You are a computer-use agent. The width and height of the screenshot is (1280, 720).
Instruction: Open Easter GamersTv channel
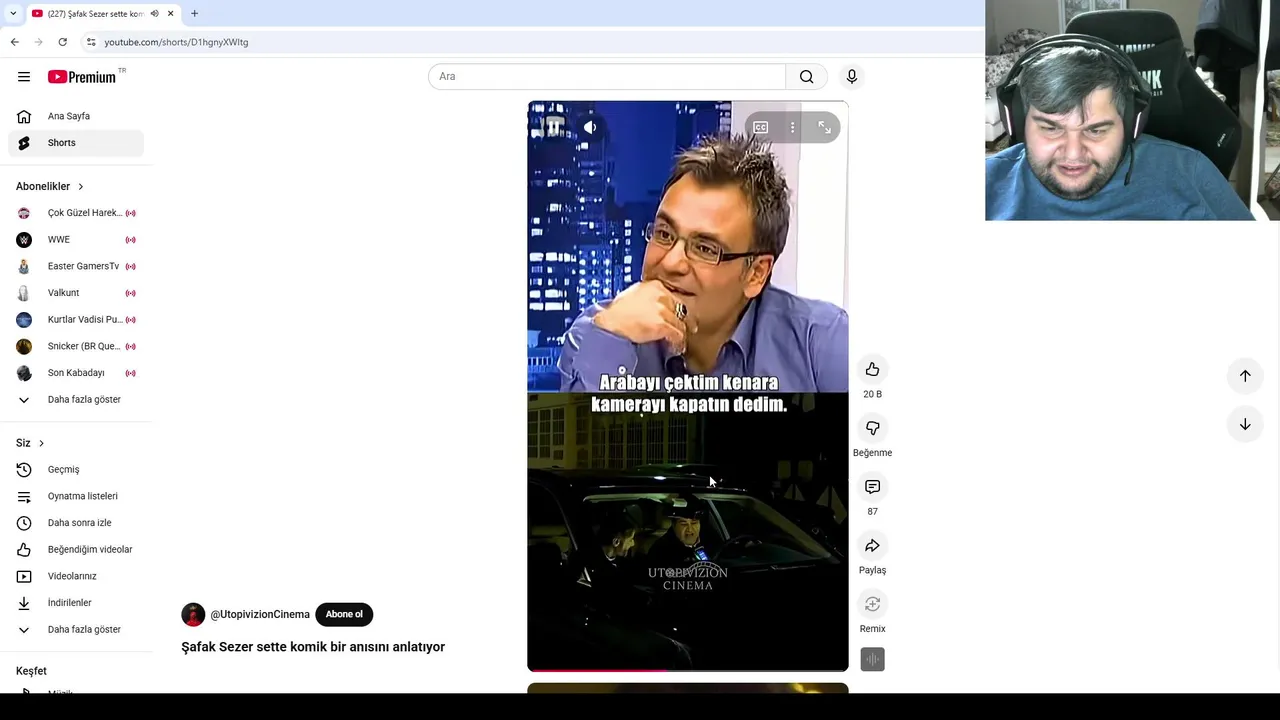tap(76, 266)
